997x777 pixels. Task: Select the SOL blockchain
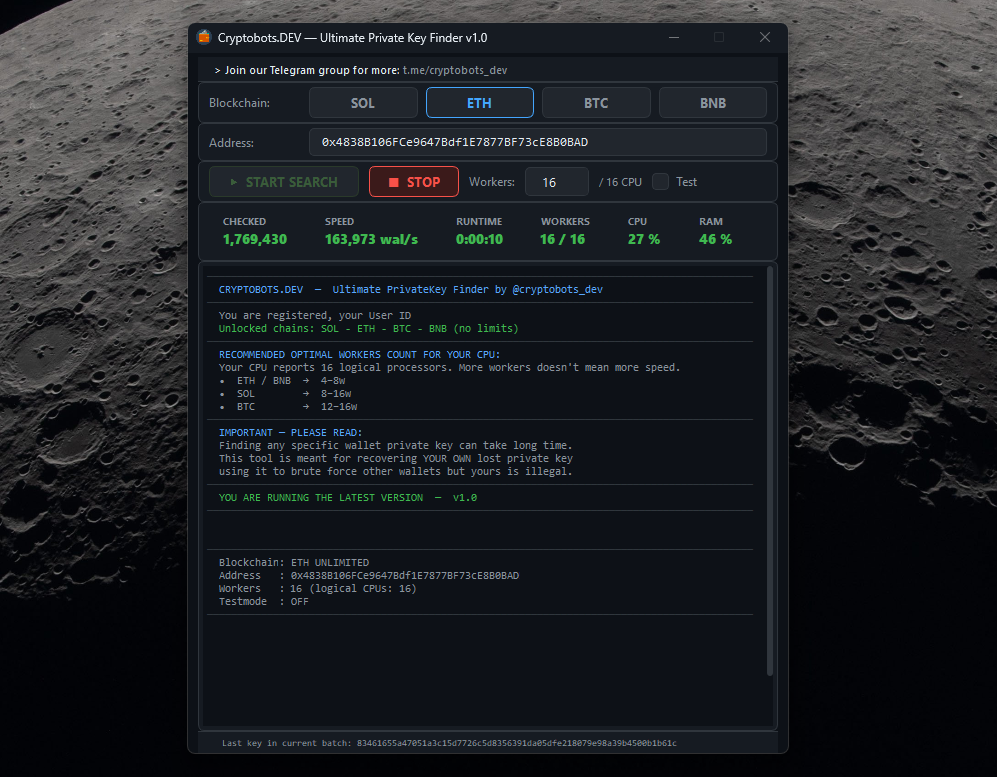[363, 103]
